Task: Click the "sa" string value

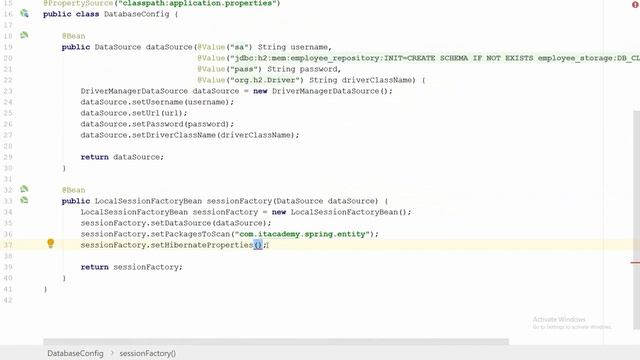Action: pyautogui.click(x=241, y=47)
